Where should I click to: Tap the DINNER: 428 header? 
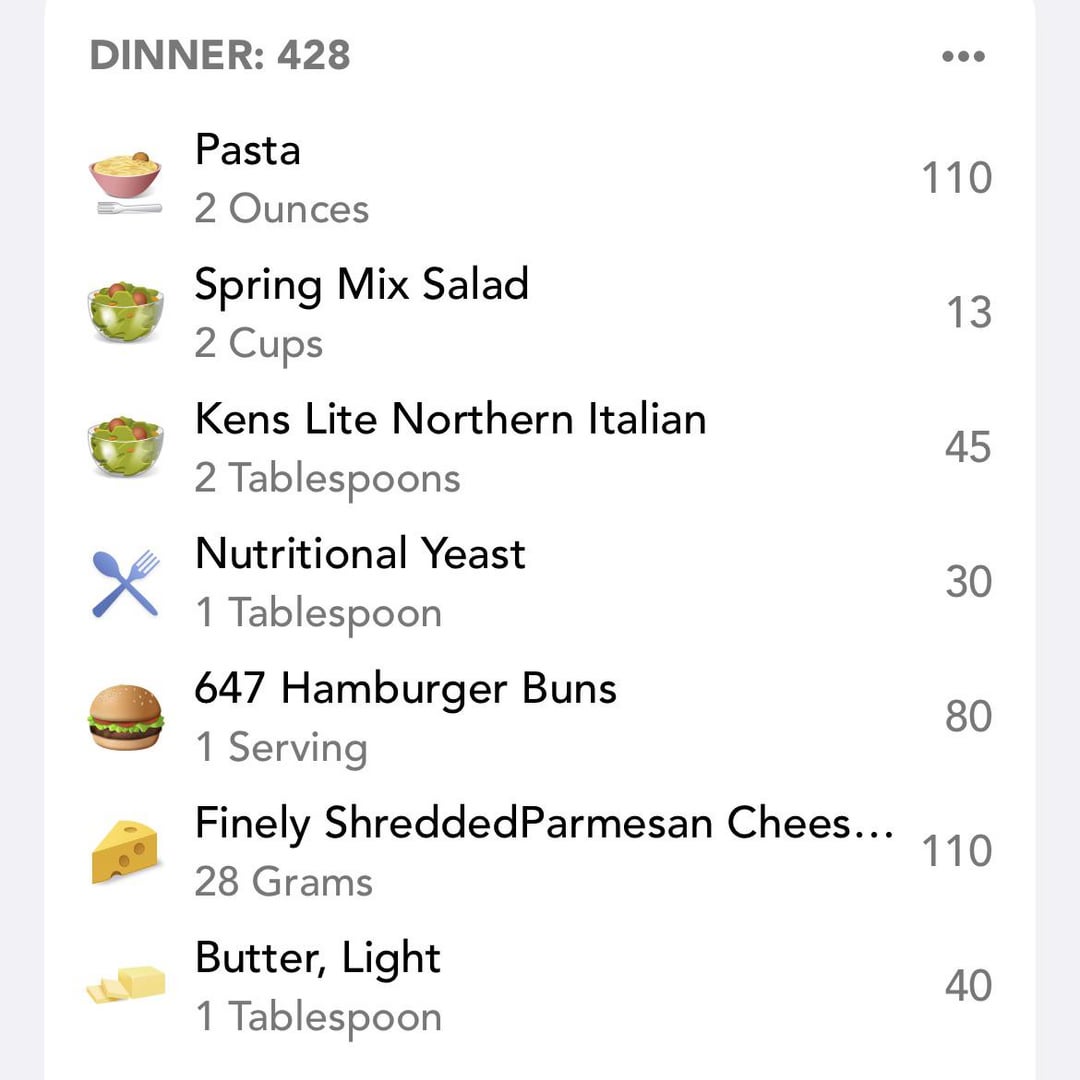220,55
